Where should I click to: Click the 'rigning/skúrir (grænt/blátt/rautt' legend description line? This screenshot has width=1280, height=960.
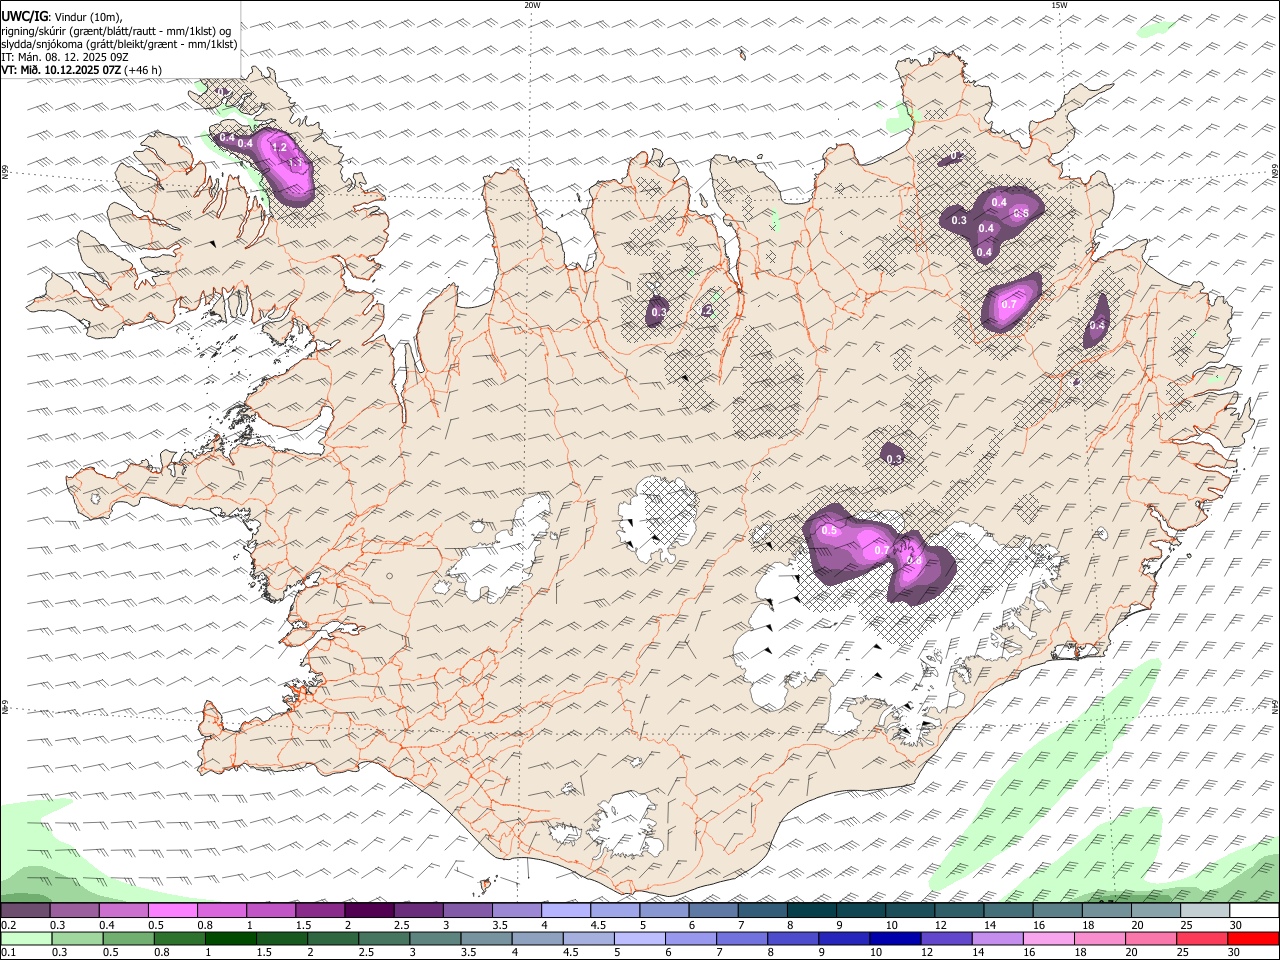115,30
